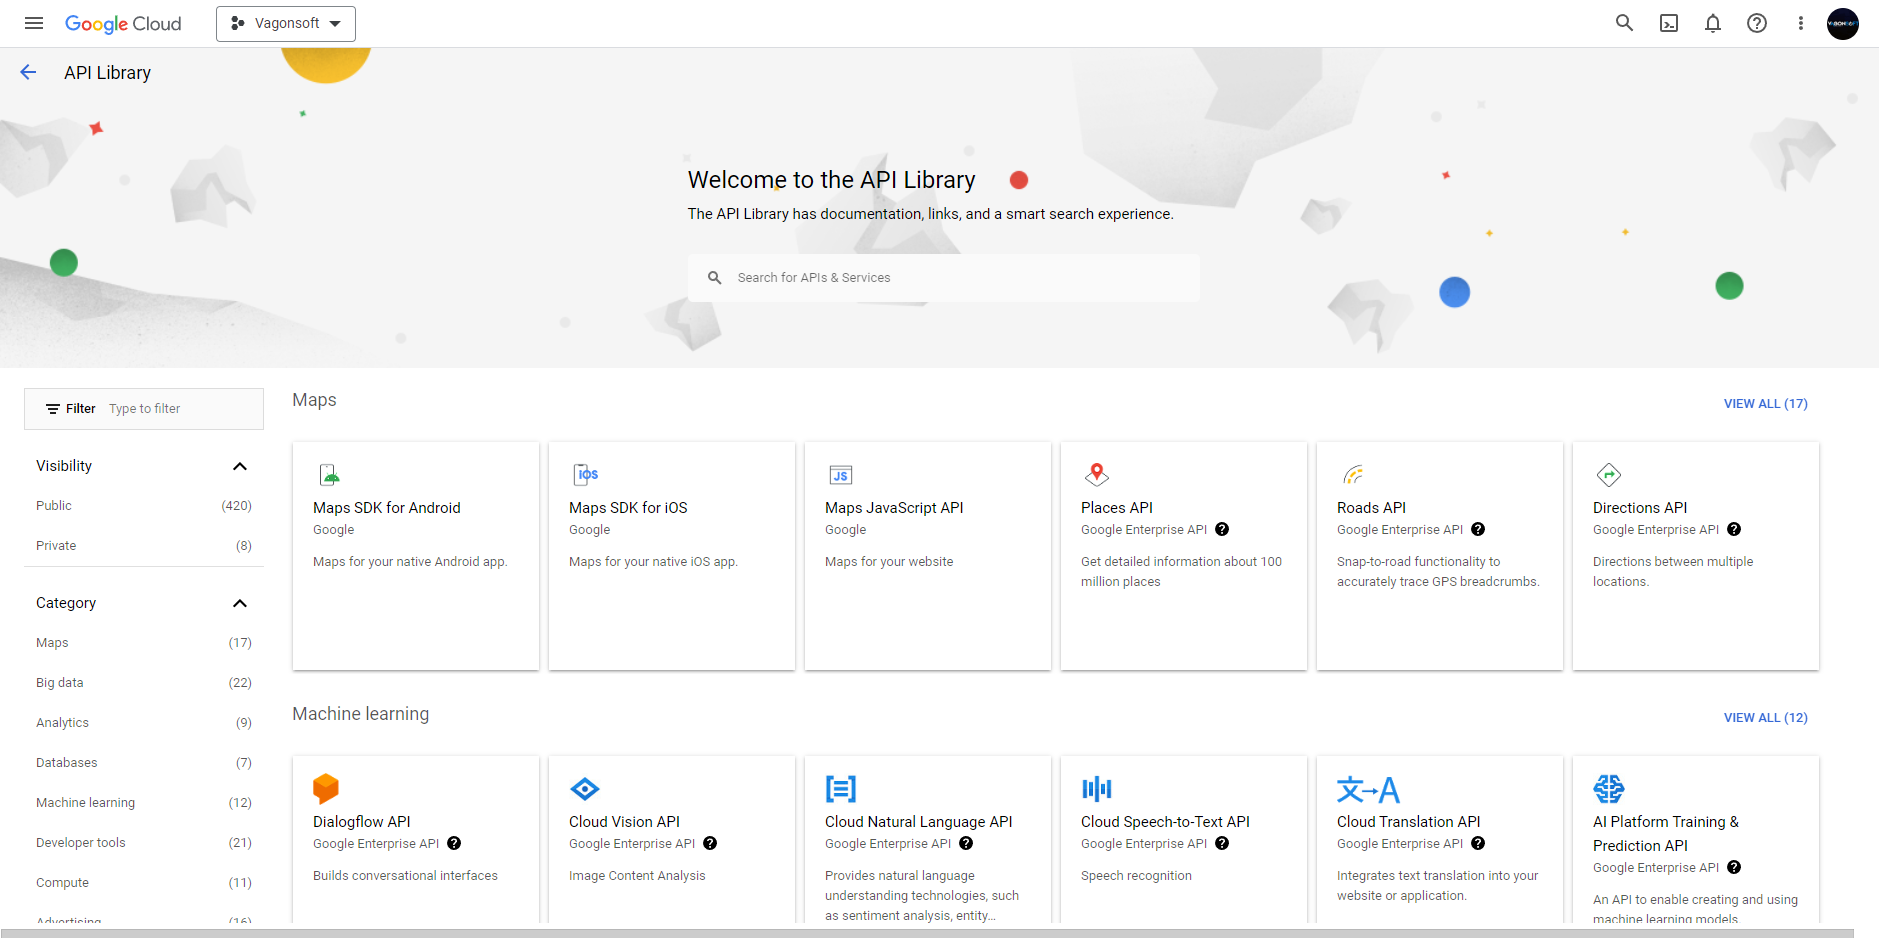Open the Cloud Vision API card title
Viewport: 1879px width, 939px height.
pyautogui.click(x=624, y=822)
